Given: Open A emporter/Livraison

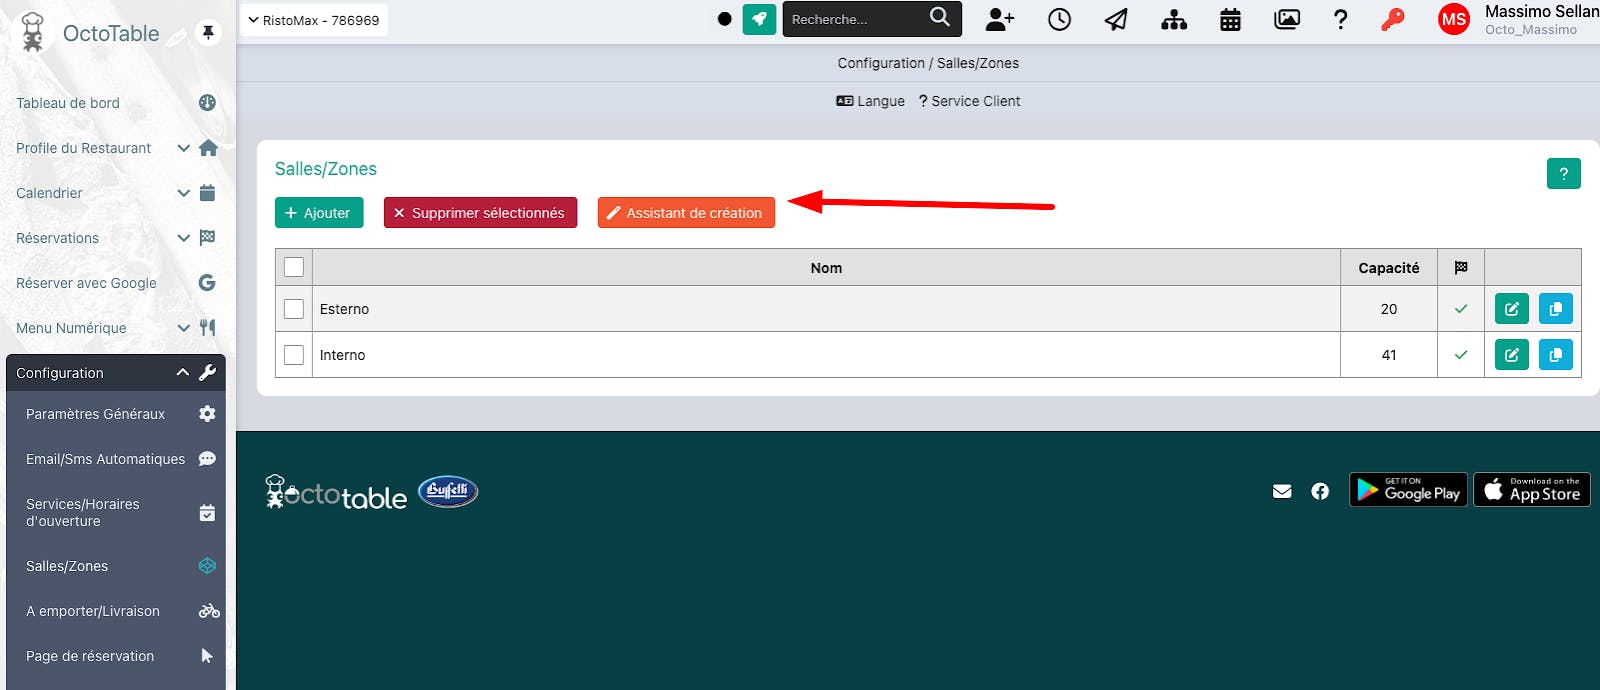Looking at the screenshot, I should click(x=116, y=611).
